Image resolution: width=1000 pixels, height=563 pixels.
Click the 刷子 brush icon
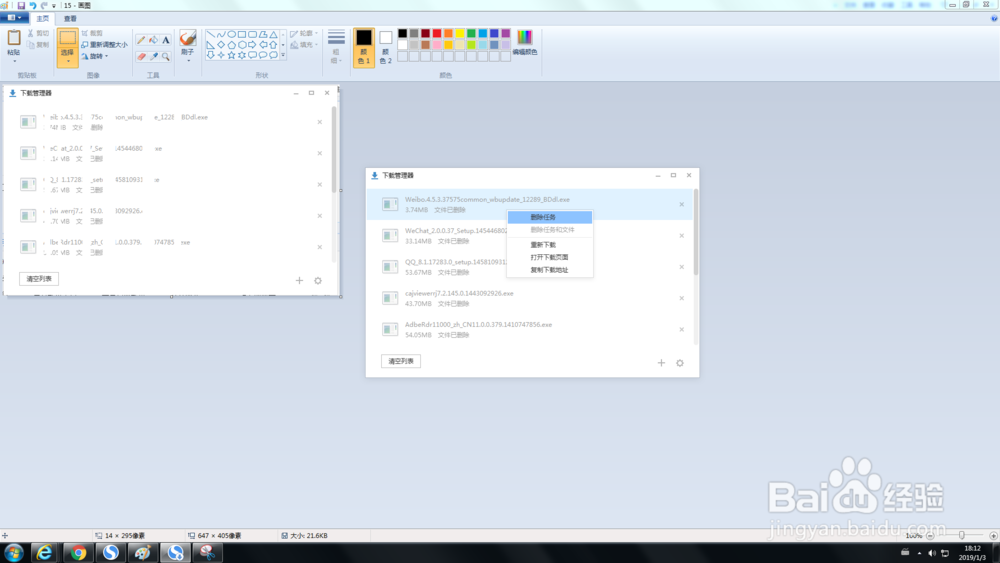[188, 38]
